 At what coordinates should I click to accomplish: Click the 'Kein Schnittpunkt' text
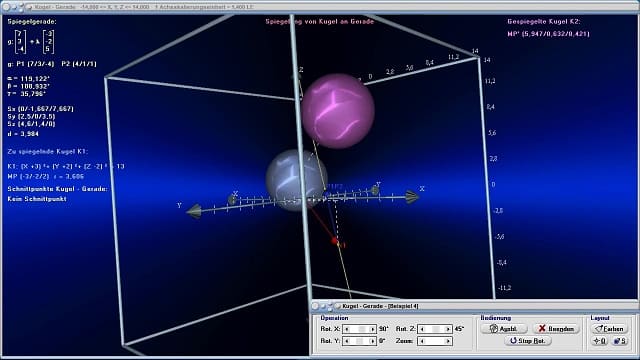[37, 199]
